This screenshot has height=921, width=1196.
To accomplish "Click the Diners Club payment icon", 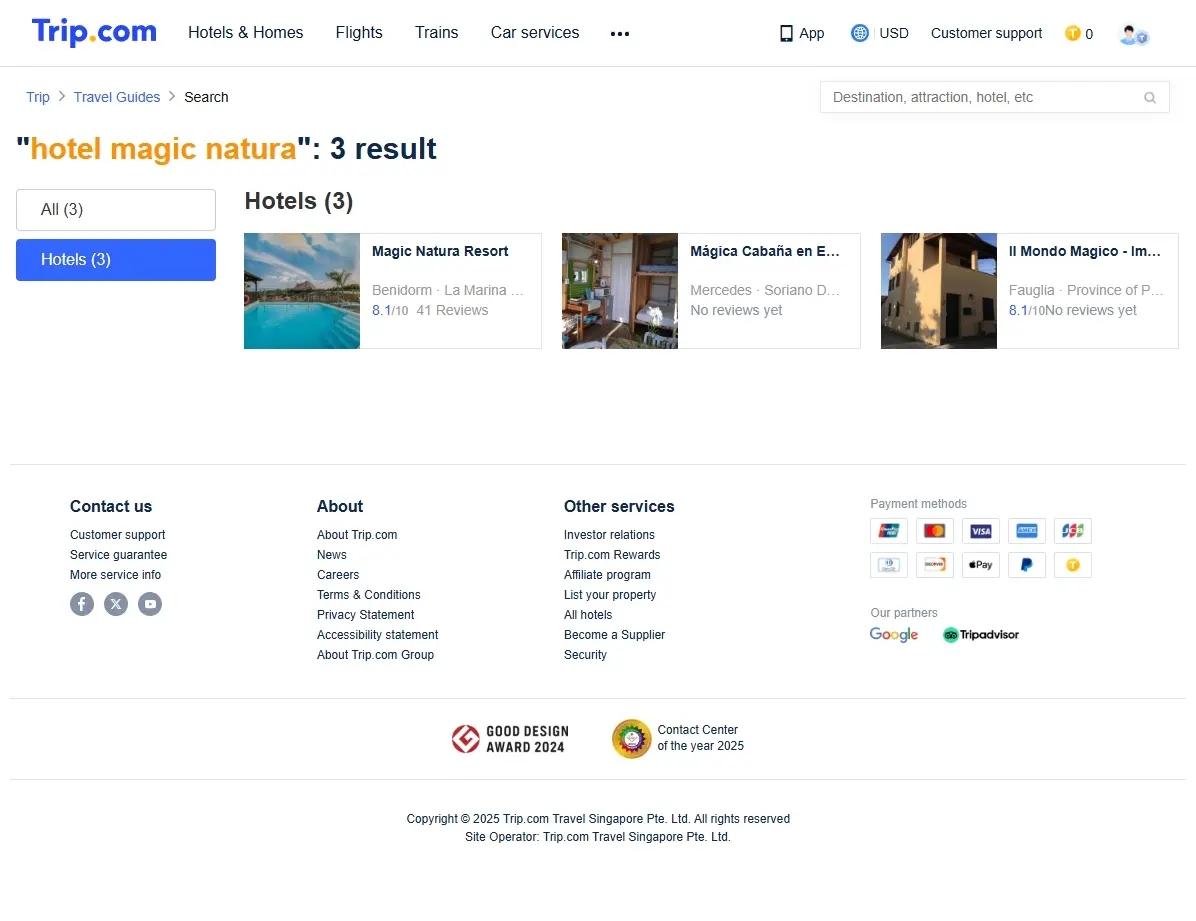I will tap(889, 565).
